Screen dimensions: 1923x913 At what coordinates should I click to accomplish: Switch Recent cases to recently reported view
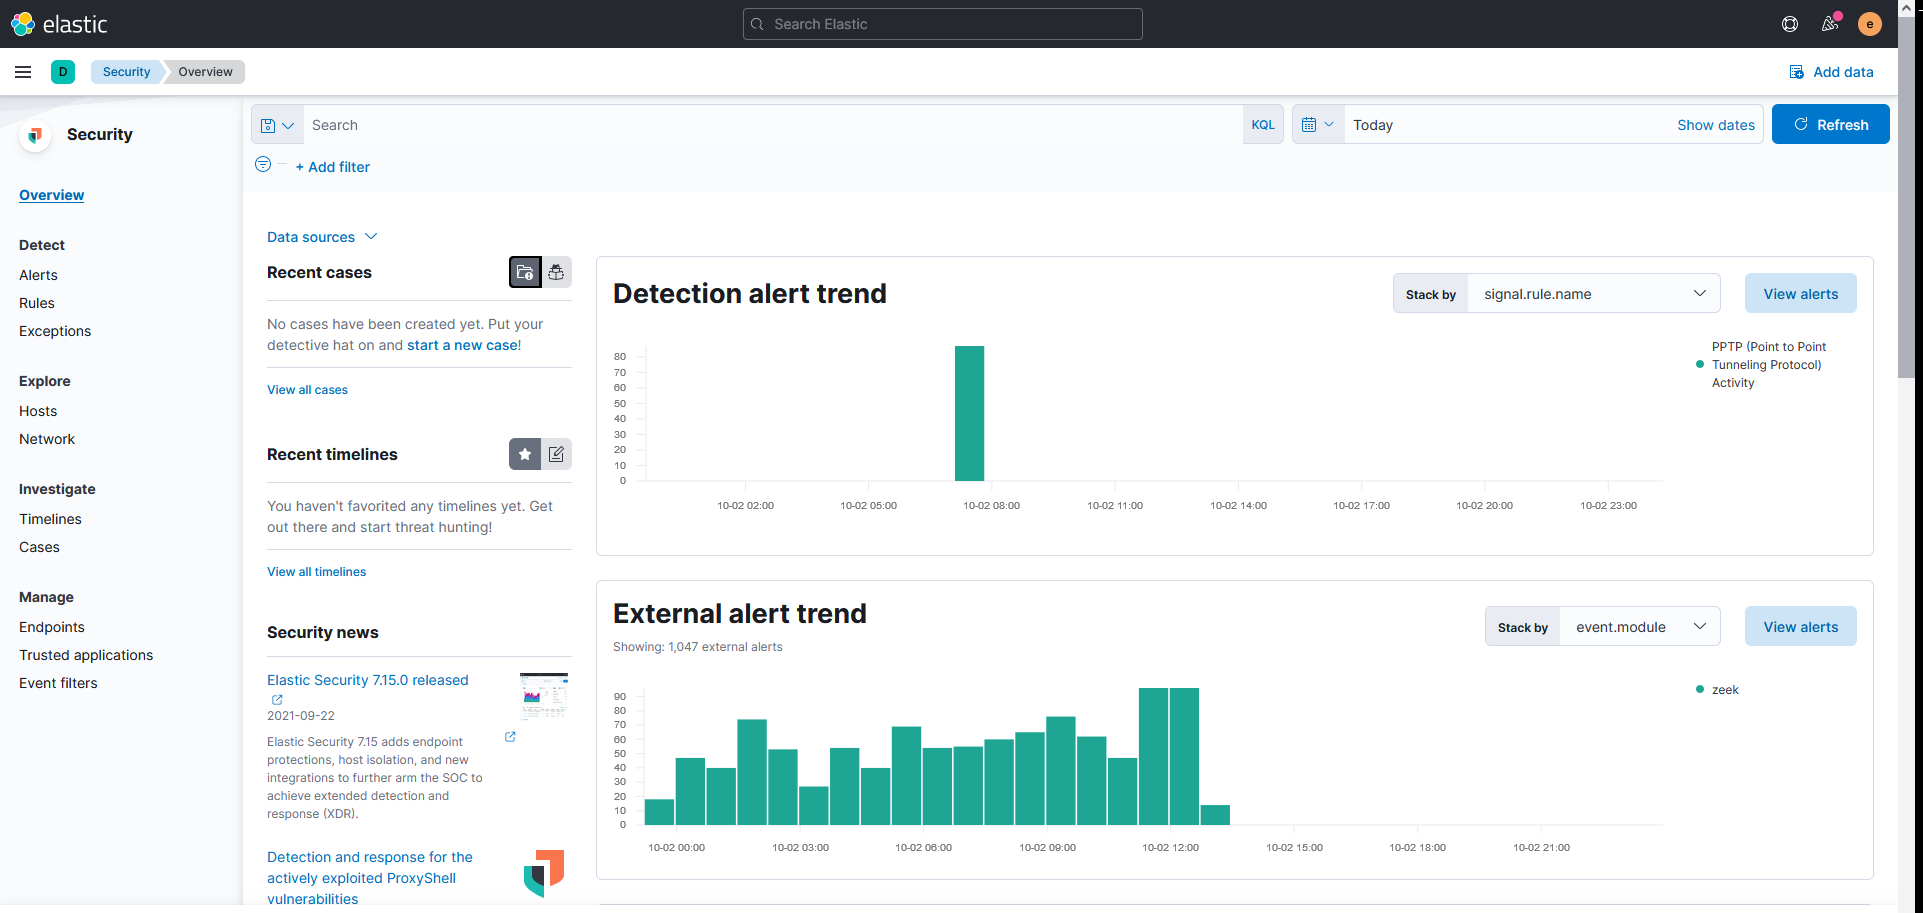pos(556,272)
